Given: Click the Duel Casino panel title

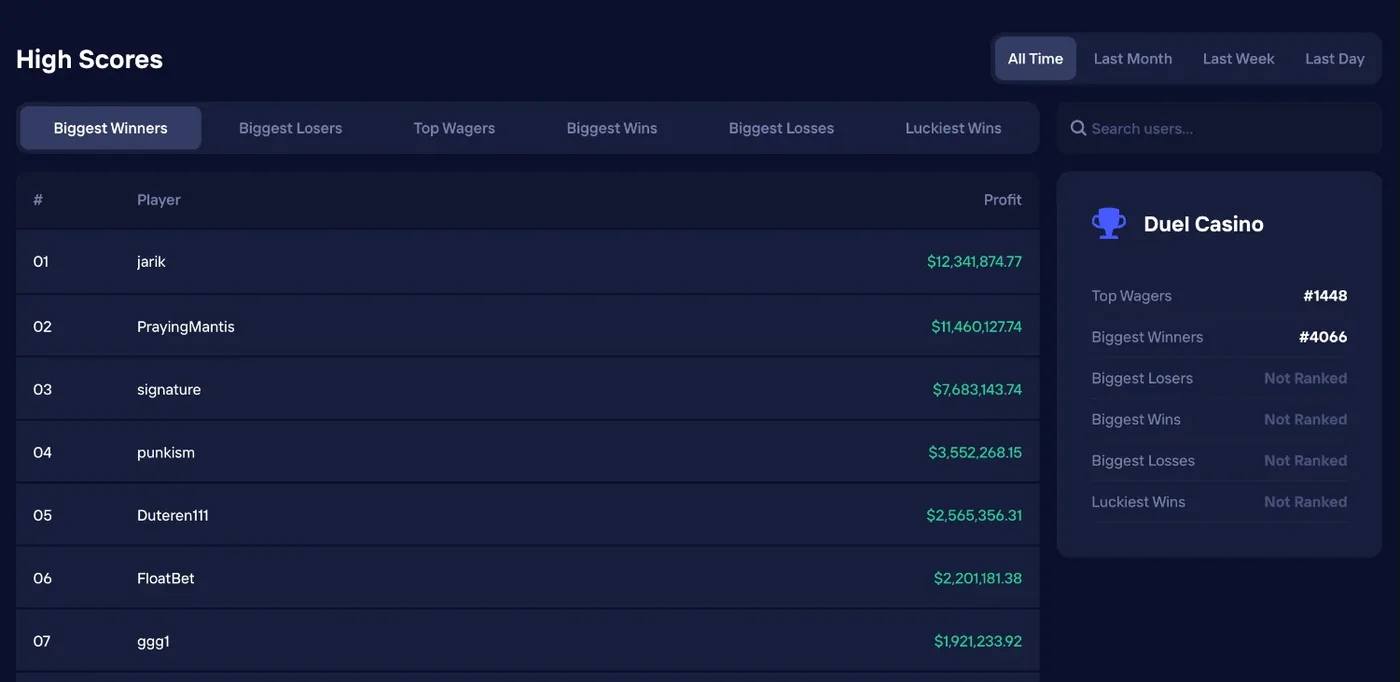Looking at the screenshot, I should pyautogui.click(x=1203, y=224).
